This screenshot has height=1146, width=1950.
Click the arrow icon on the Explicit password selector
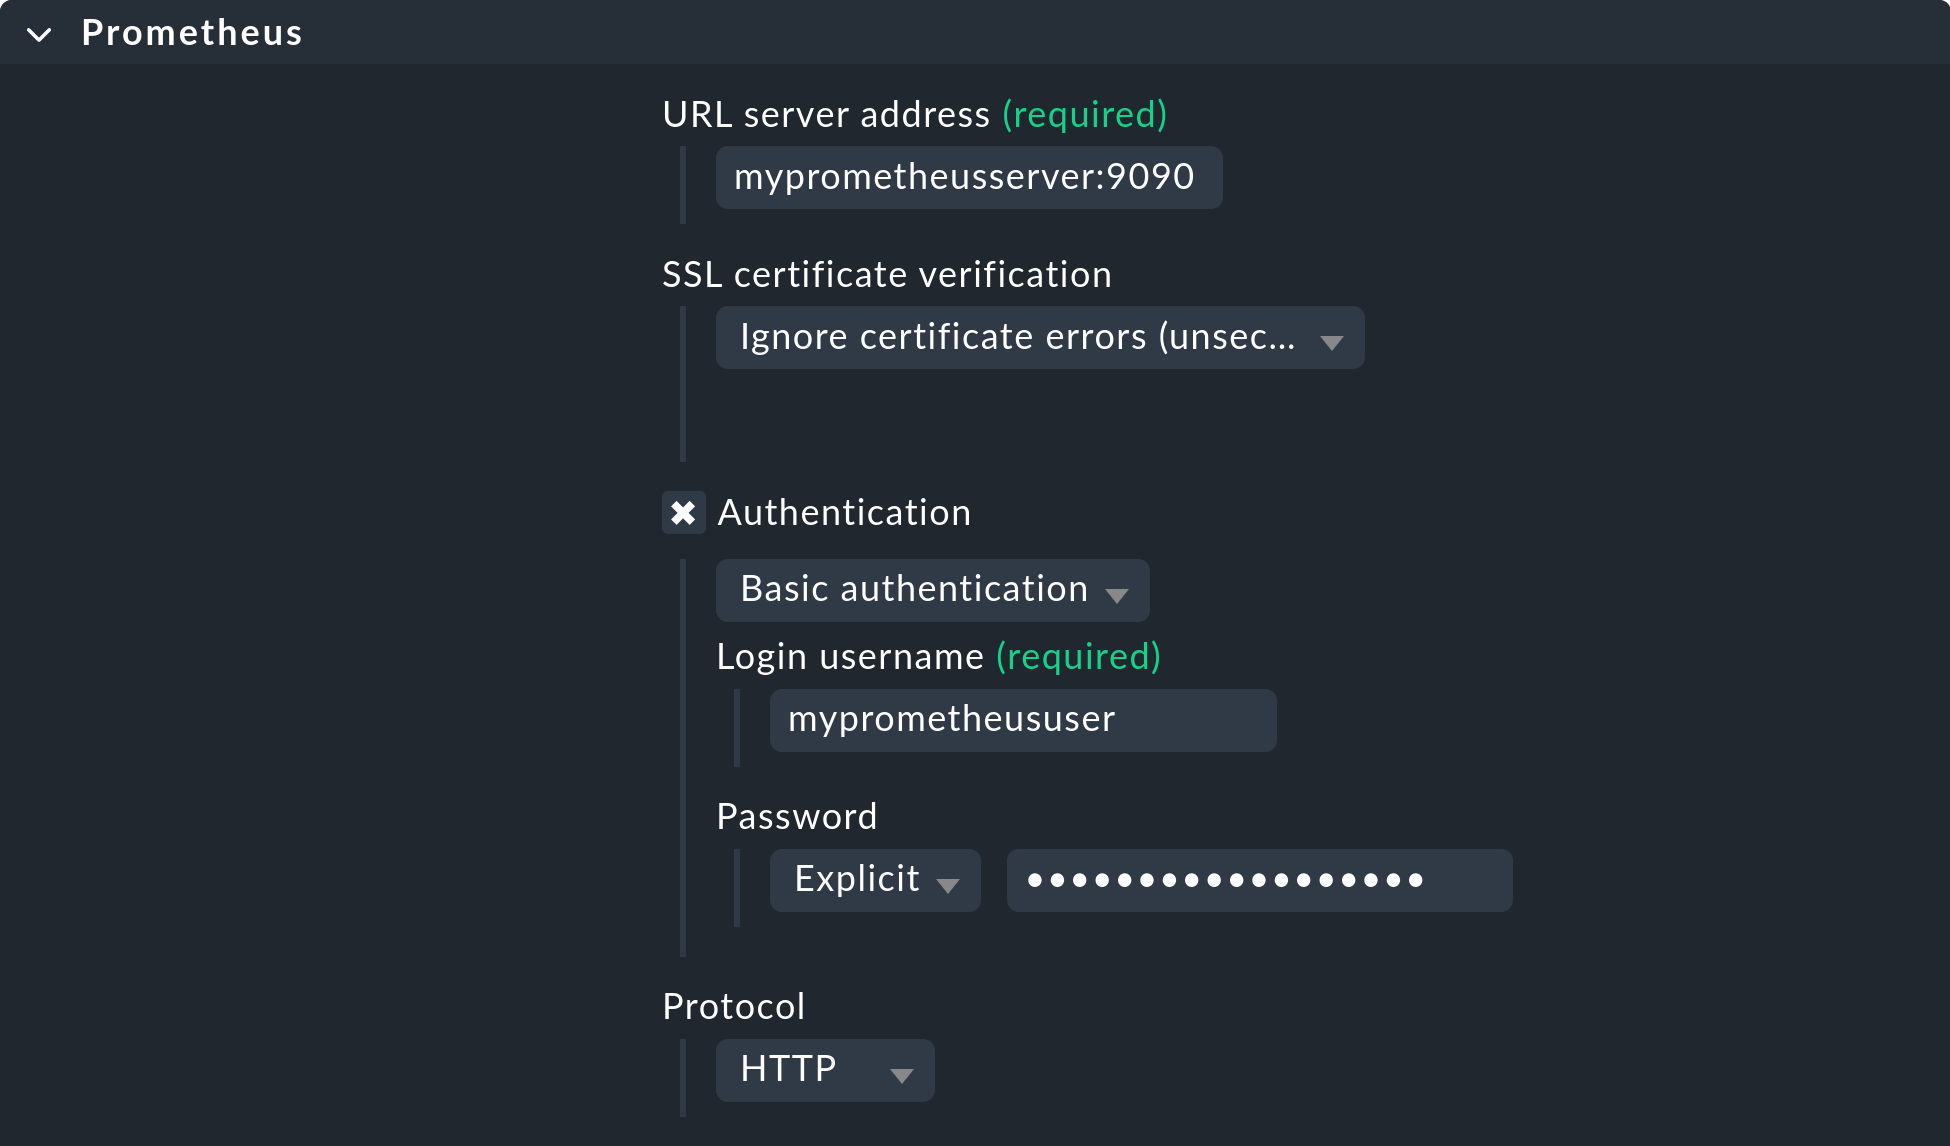(x=950, y=883)
